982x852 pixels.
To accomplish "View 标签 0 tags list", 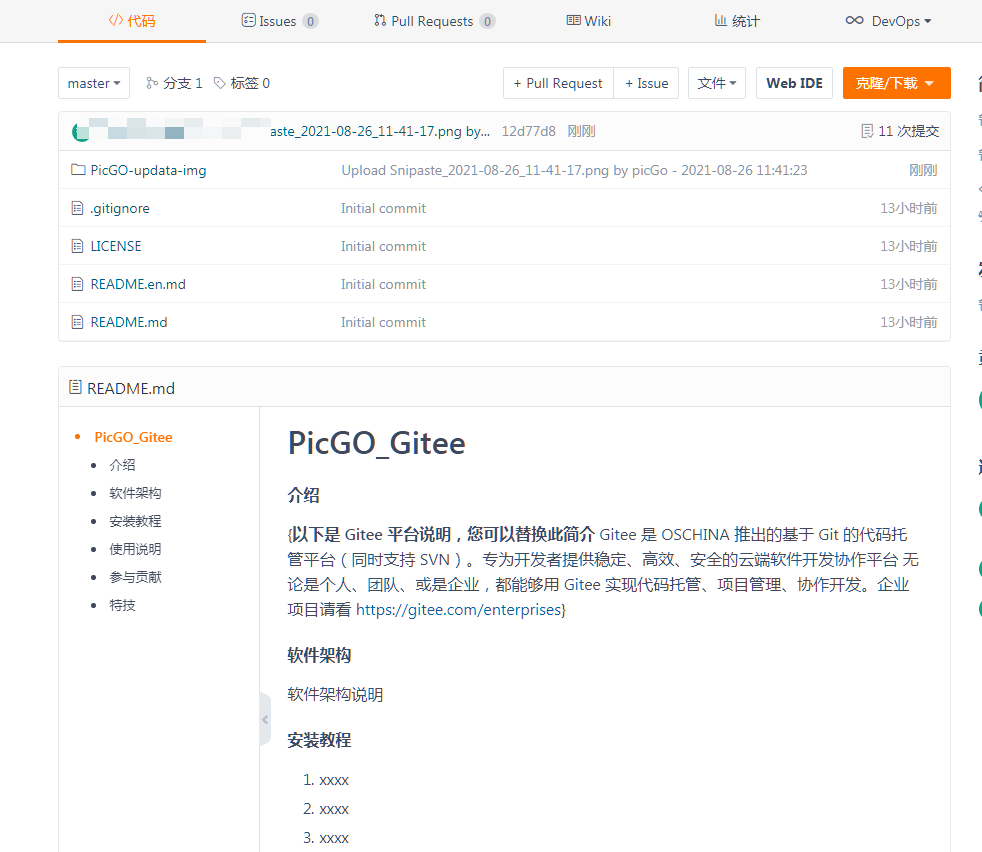I will click(x=242, y=83).
